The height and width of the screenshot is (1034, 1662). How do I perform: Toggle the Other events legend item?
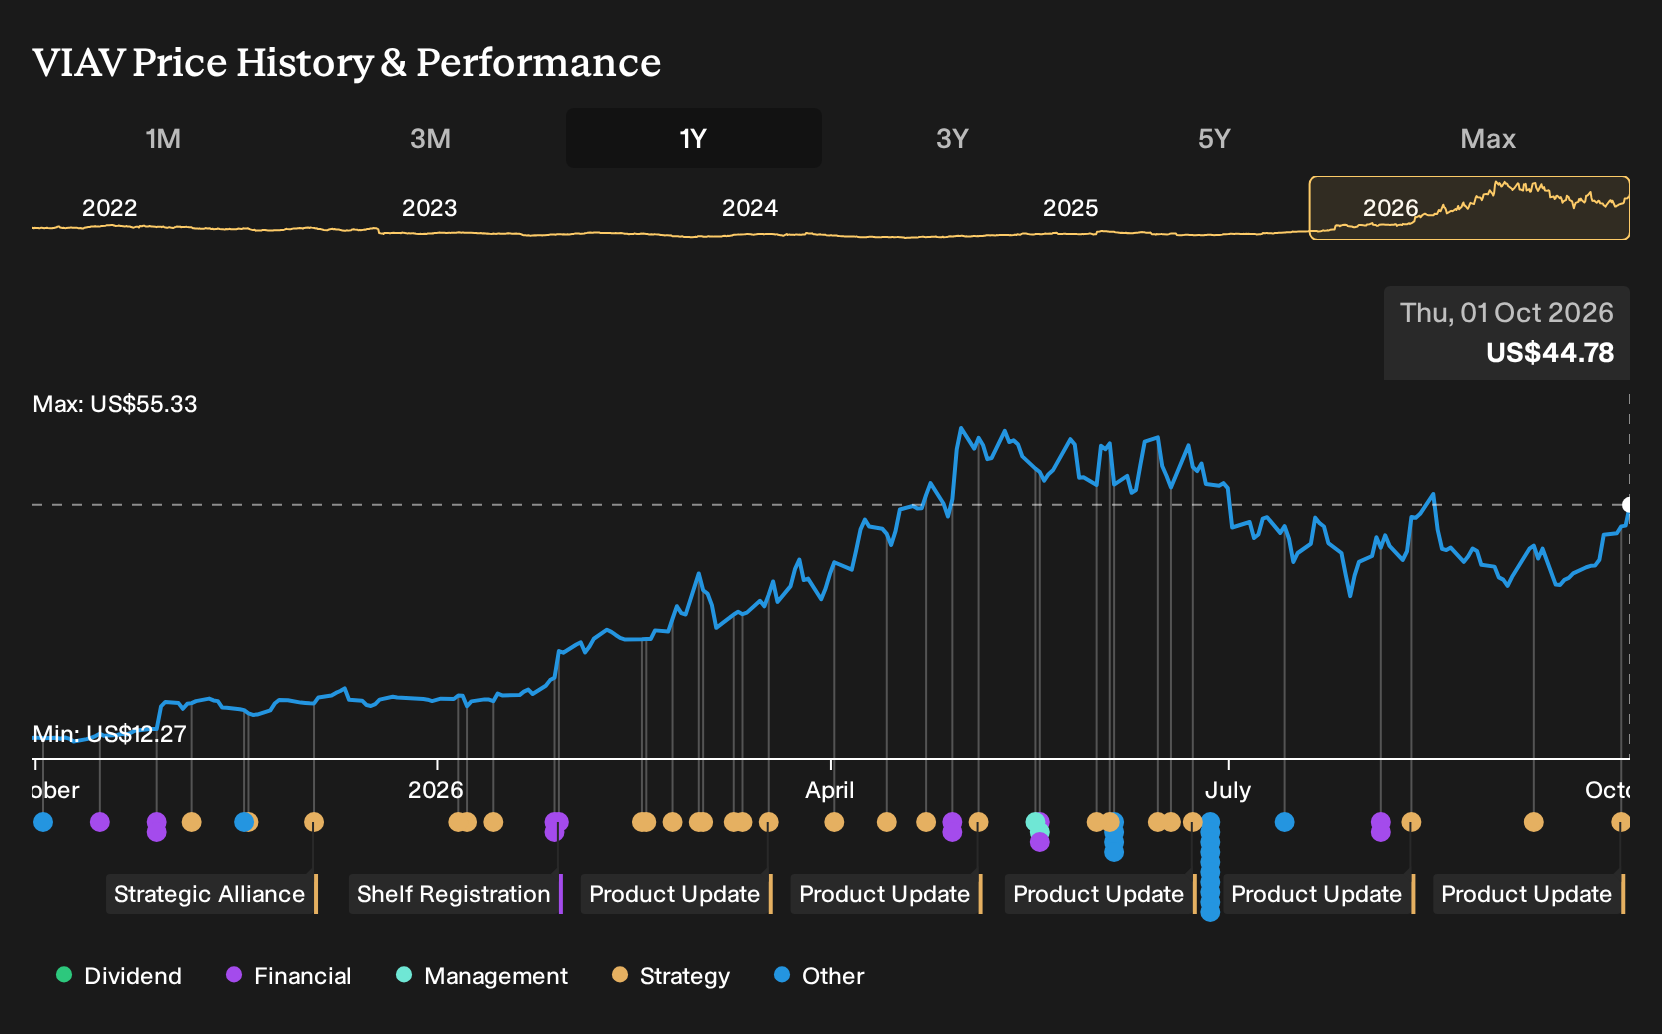click(x=818, y=975)
